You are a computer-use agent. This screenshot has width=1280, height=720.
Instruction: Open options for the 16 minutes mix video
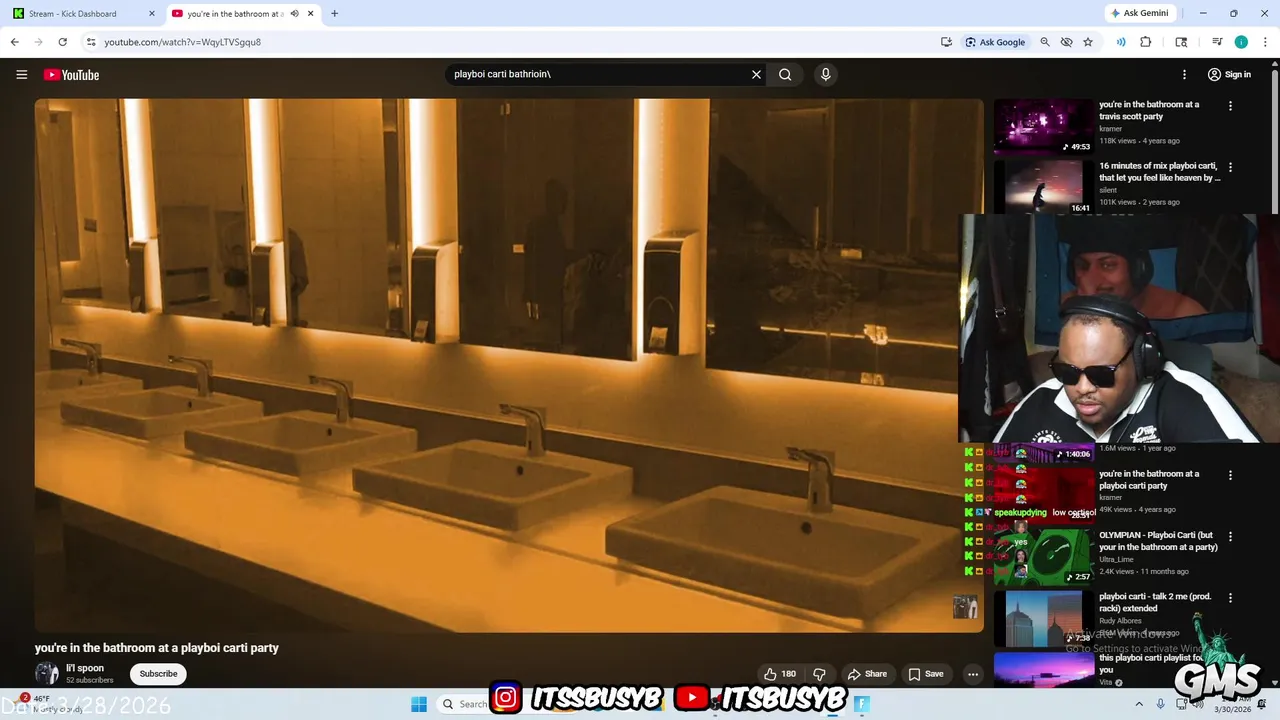[x=1230, y=167]
